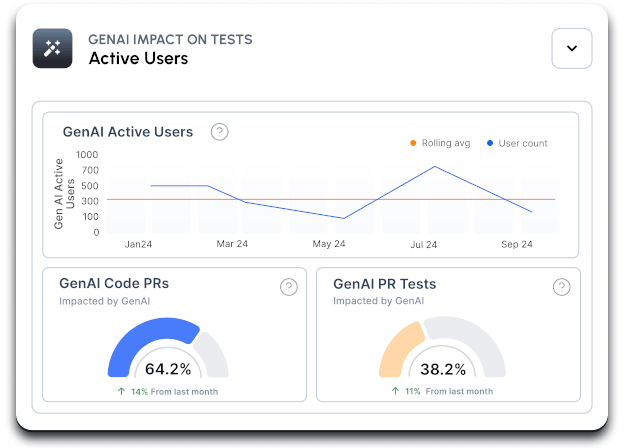The height and width of the screenshot is (448, 624).
Task: Click the GenAI PR Tests title
Action: tap(384, 283)
